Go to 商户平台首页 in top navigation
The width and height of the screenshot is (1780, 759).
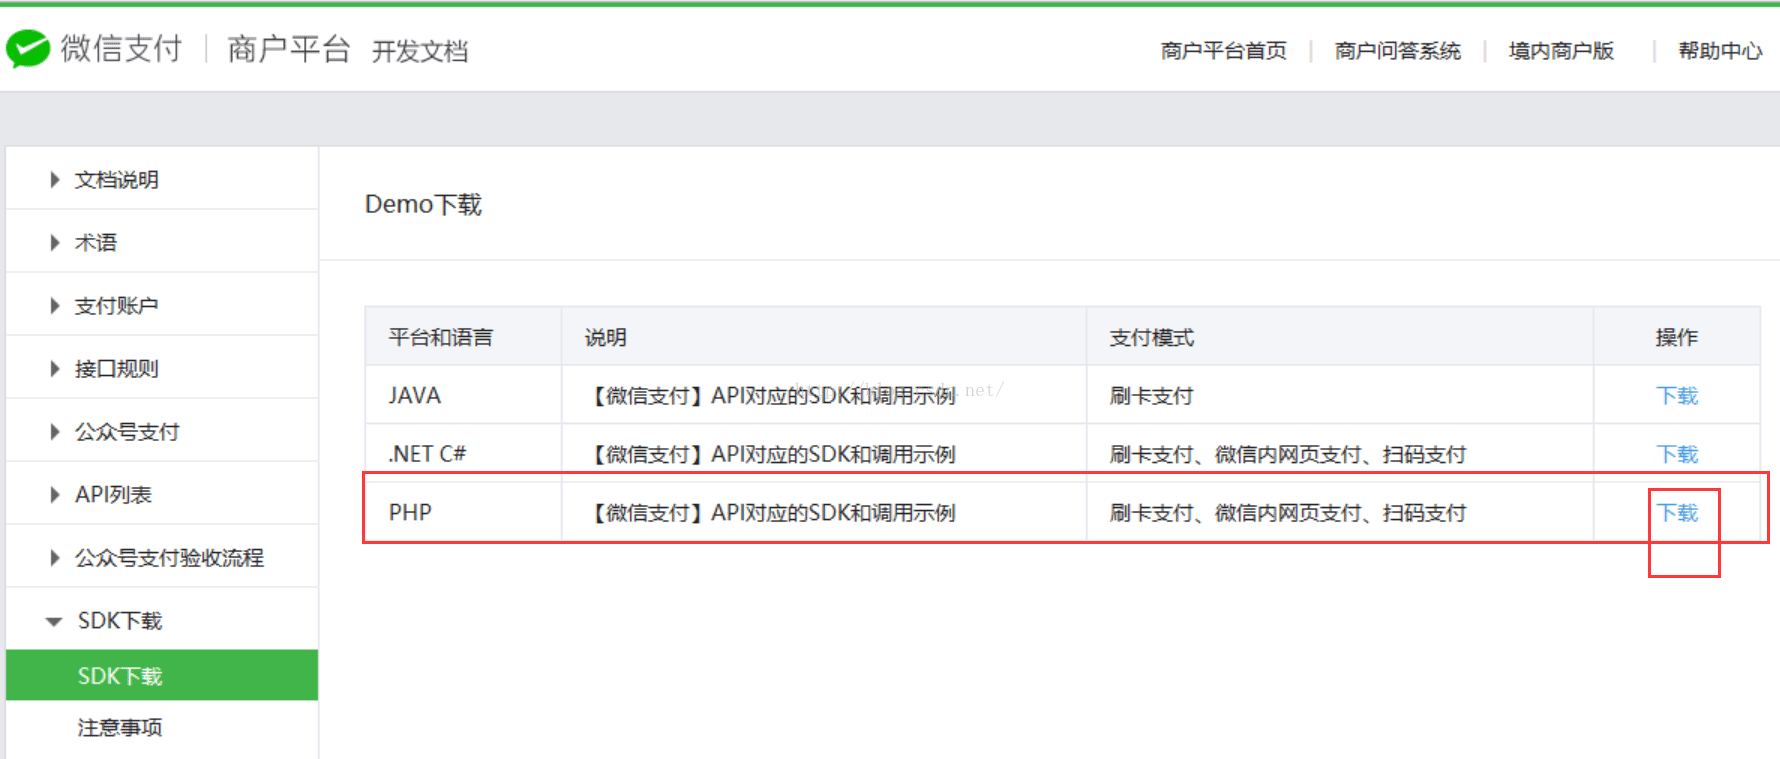pos(1223,51)
